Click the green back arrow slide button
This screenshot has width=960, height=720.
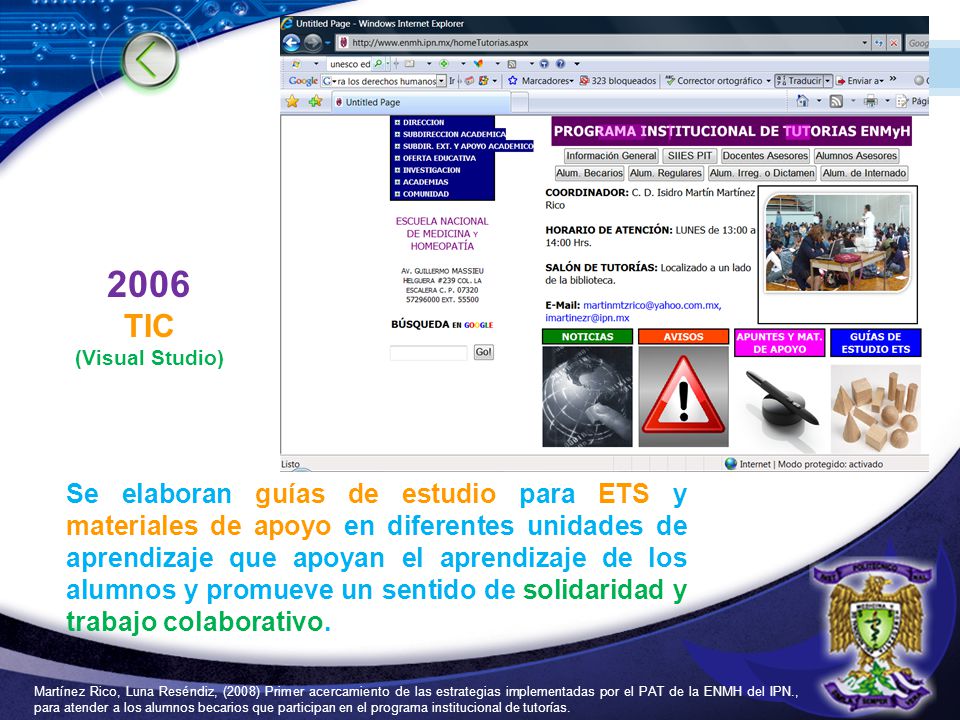click(149, 60)
